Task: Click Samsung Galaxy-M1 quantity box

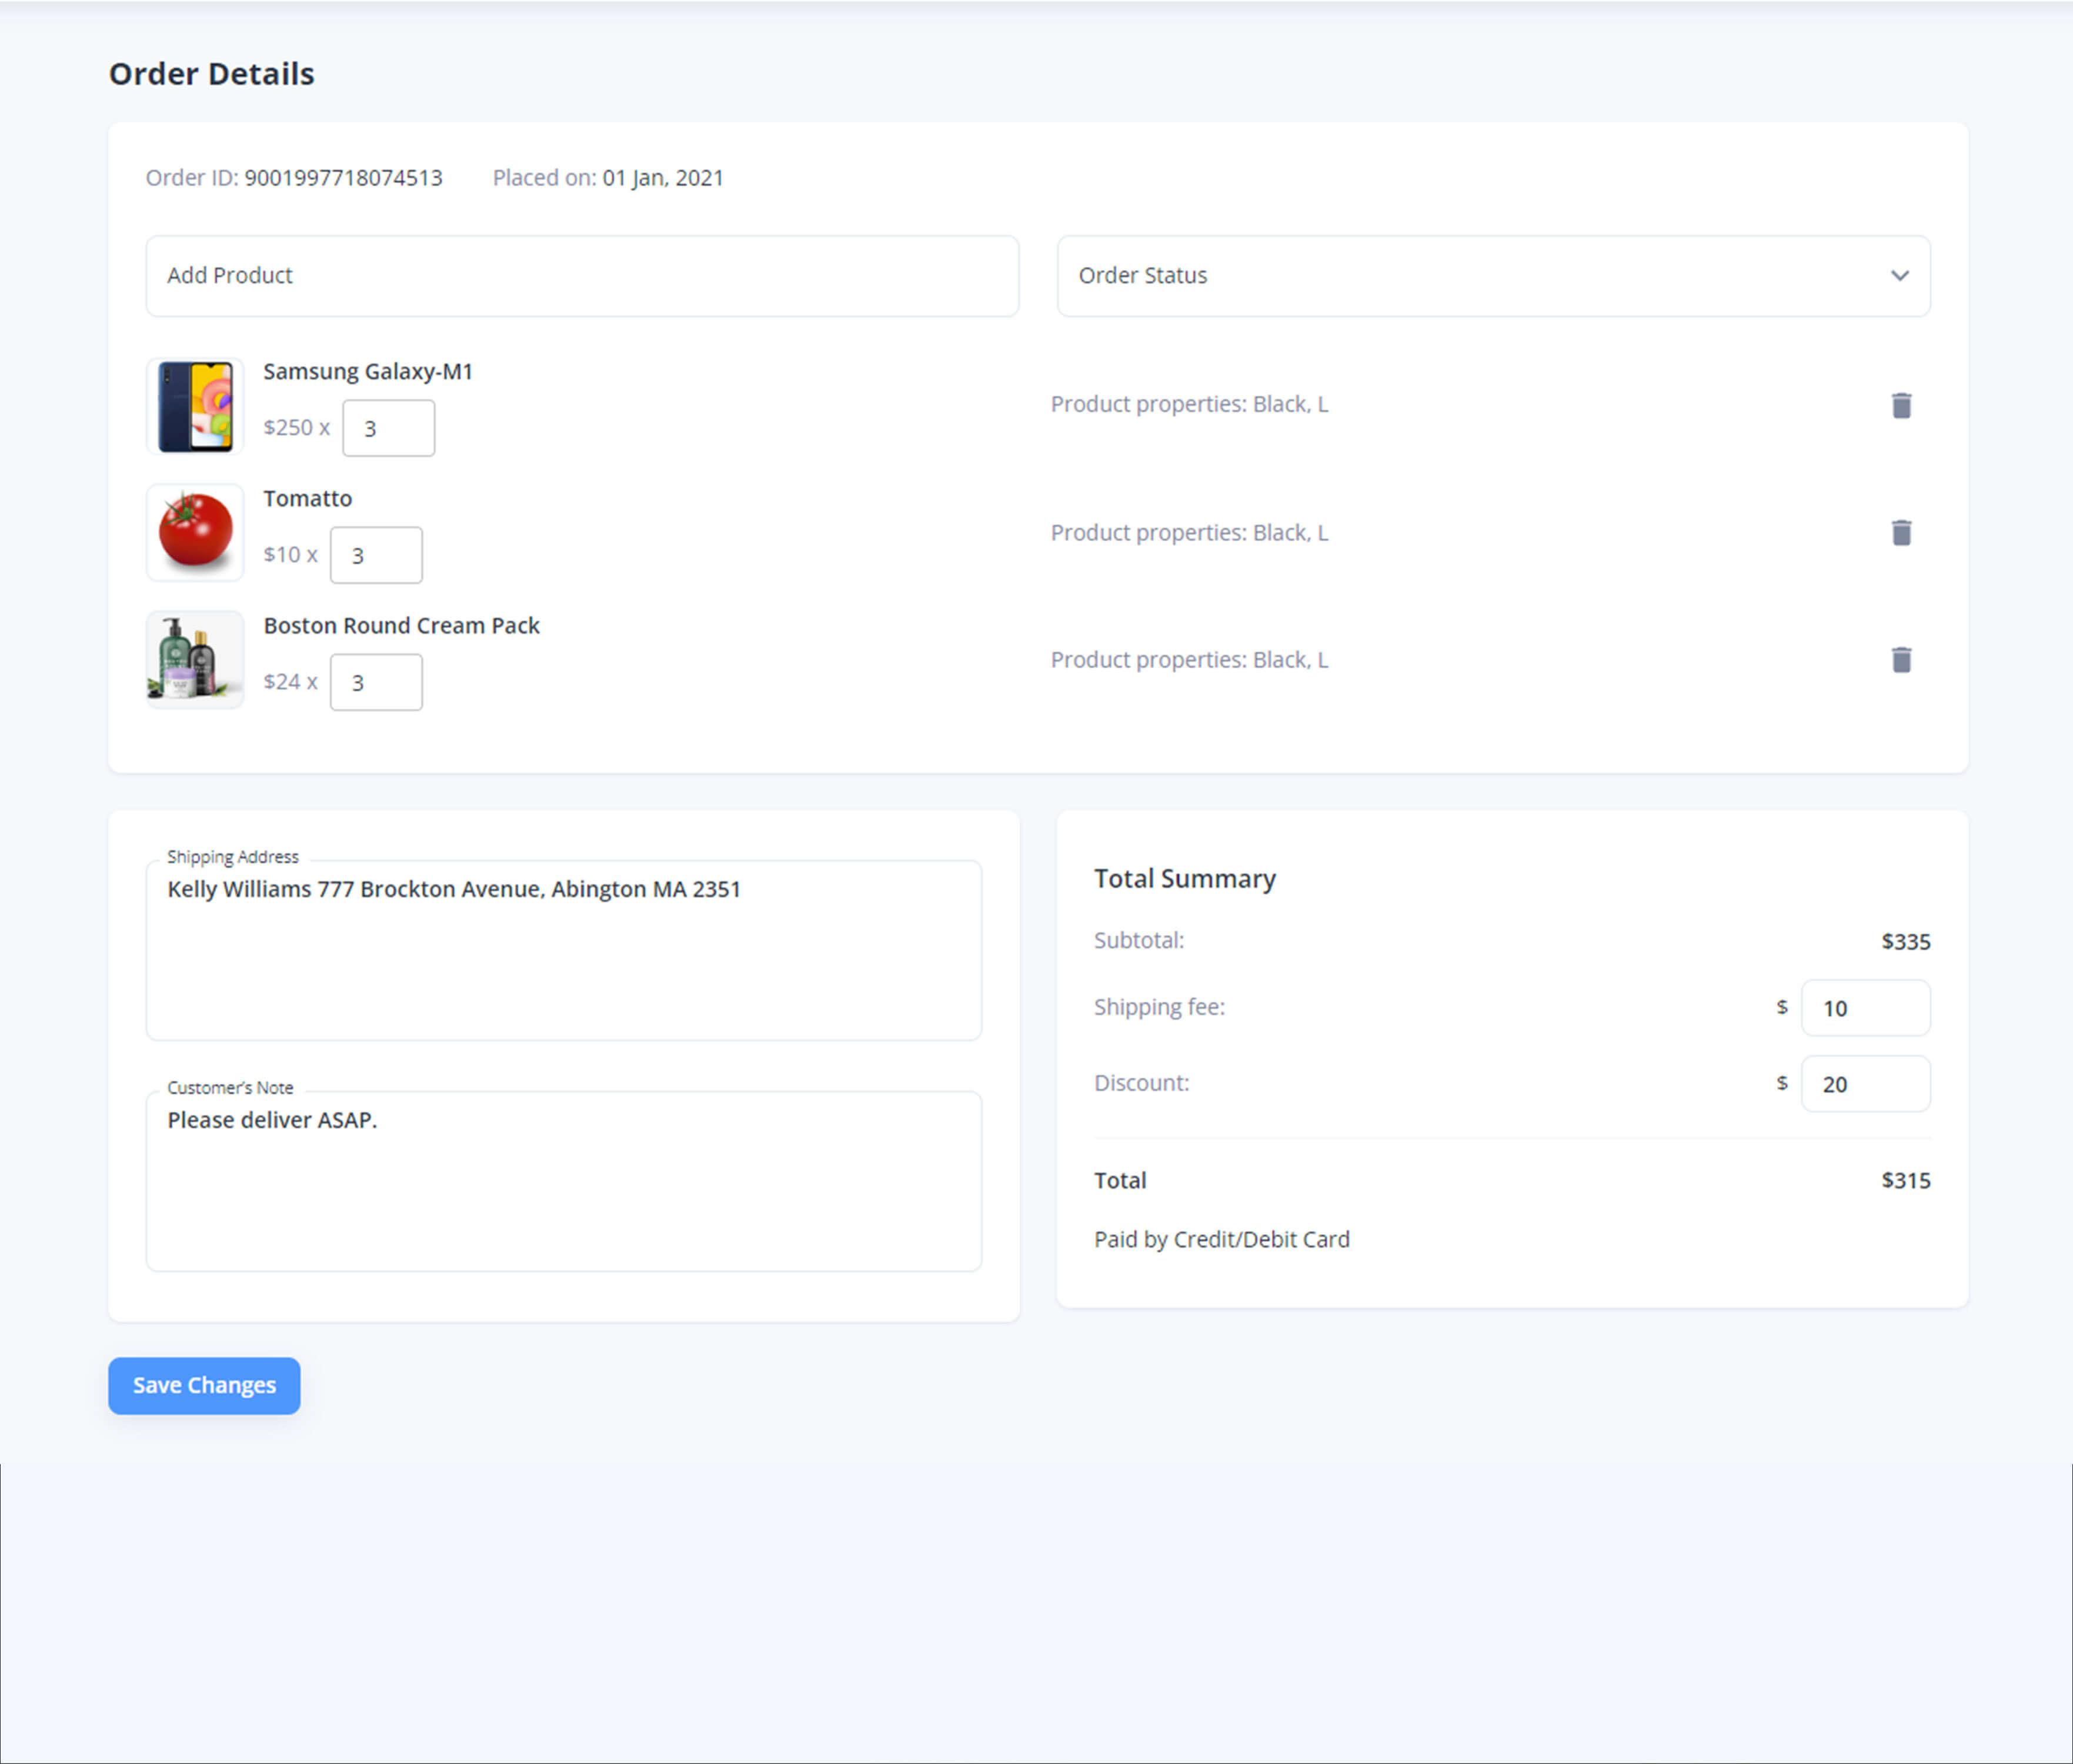Action: pos(388,428)
